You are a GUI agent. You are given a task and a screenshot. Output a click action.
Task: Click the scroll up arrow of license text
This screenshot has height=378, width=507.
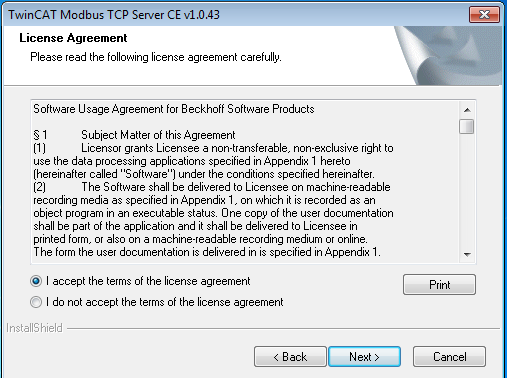pyautogui.click(x=467, y=110)
